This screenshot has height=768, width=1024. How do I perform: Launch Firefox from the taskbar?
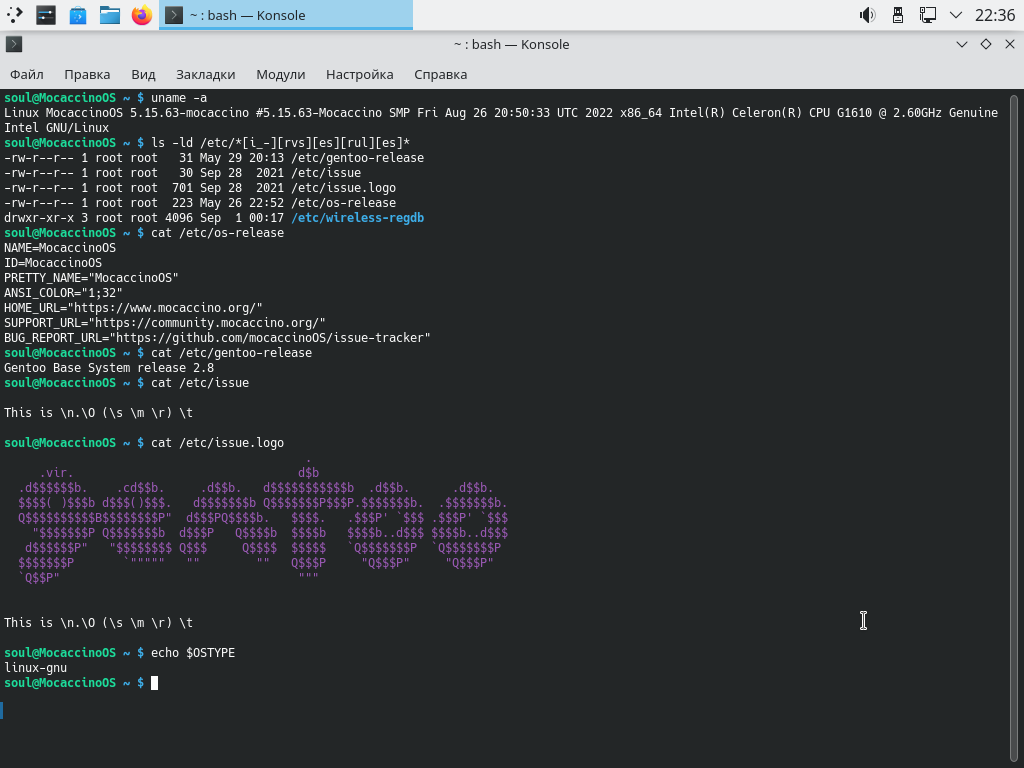click(142, 14)
